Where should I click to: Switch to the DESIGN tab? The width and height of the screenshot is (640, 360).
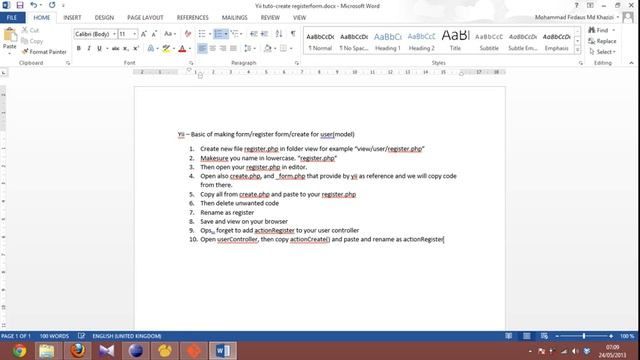point(104,18)
